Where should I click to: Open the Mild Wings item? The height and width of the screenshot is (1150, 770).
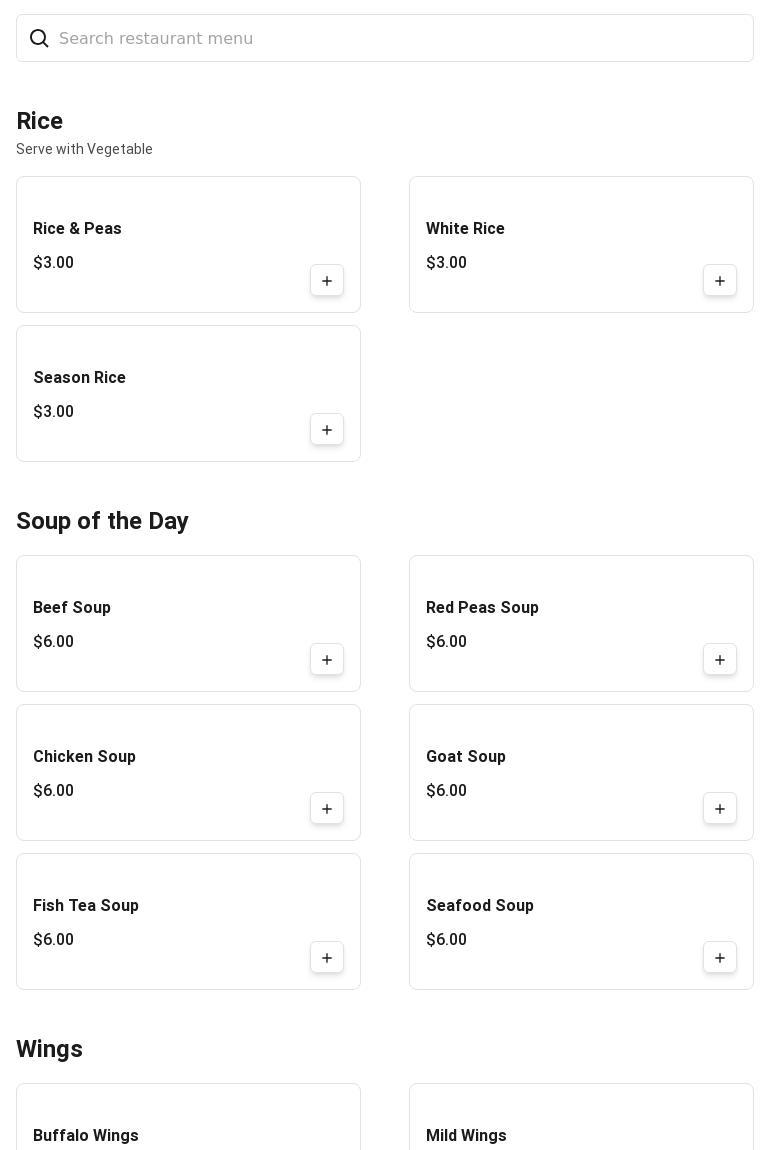[x=466, y=1135]
